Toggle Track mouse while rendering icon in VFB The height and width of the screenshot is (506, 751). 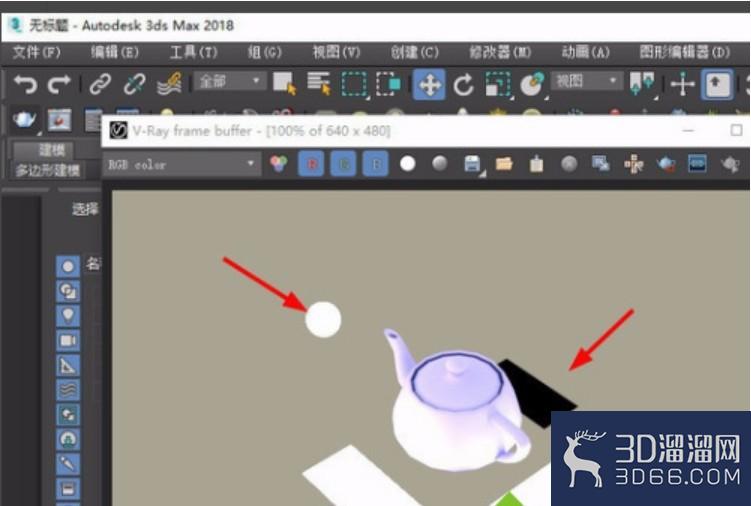pos(634,164)
